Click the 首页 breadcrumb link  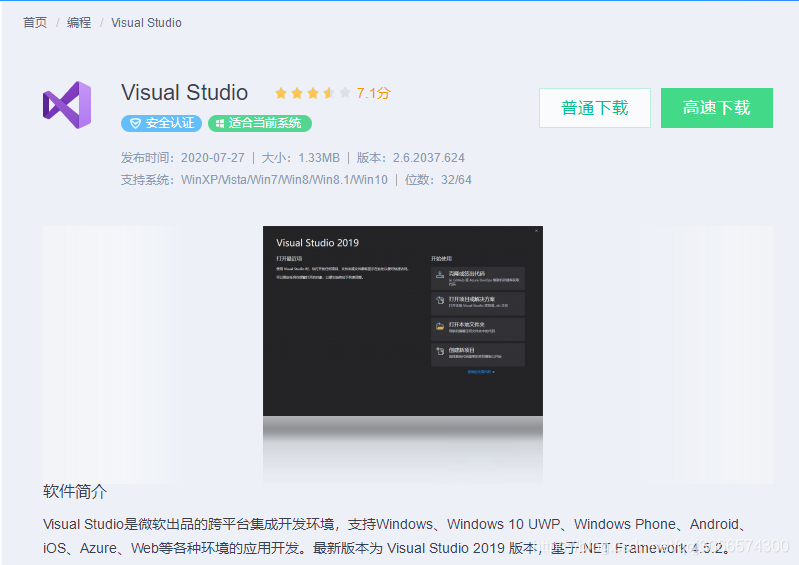tap(35, 23)
